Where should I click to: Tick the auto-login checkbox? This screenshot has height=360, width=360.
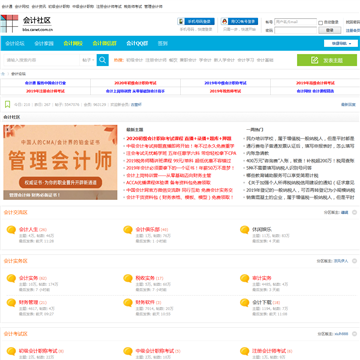tap(321, 23)
